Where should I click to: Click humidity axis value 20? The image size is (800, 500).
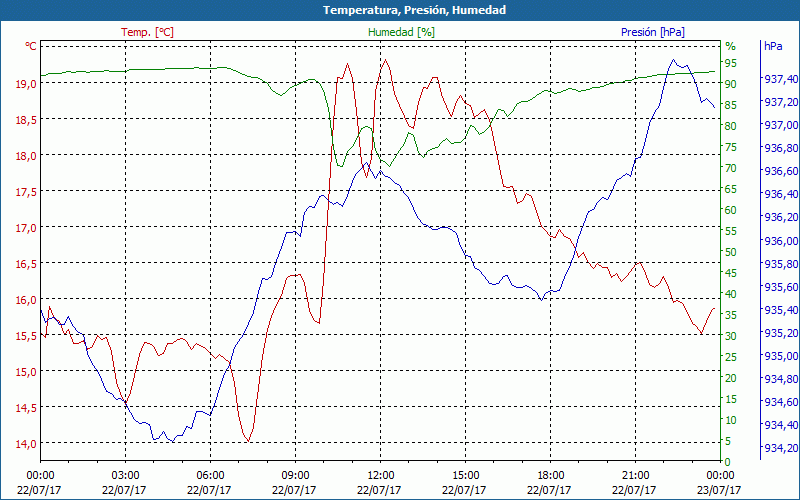731,378
